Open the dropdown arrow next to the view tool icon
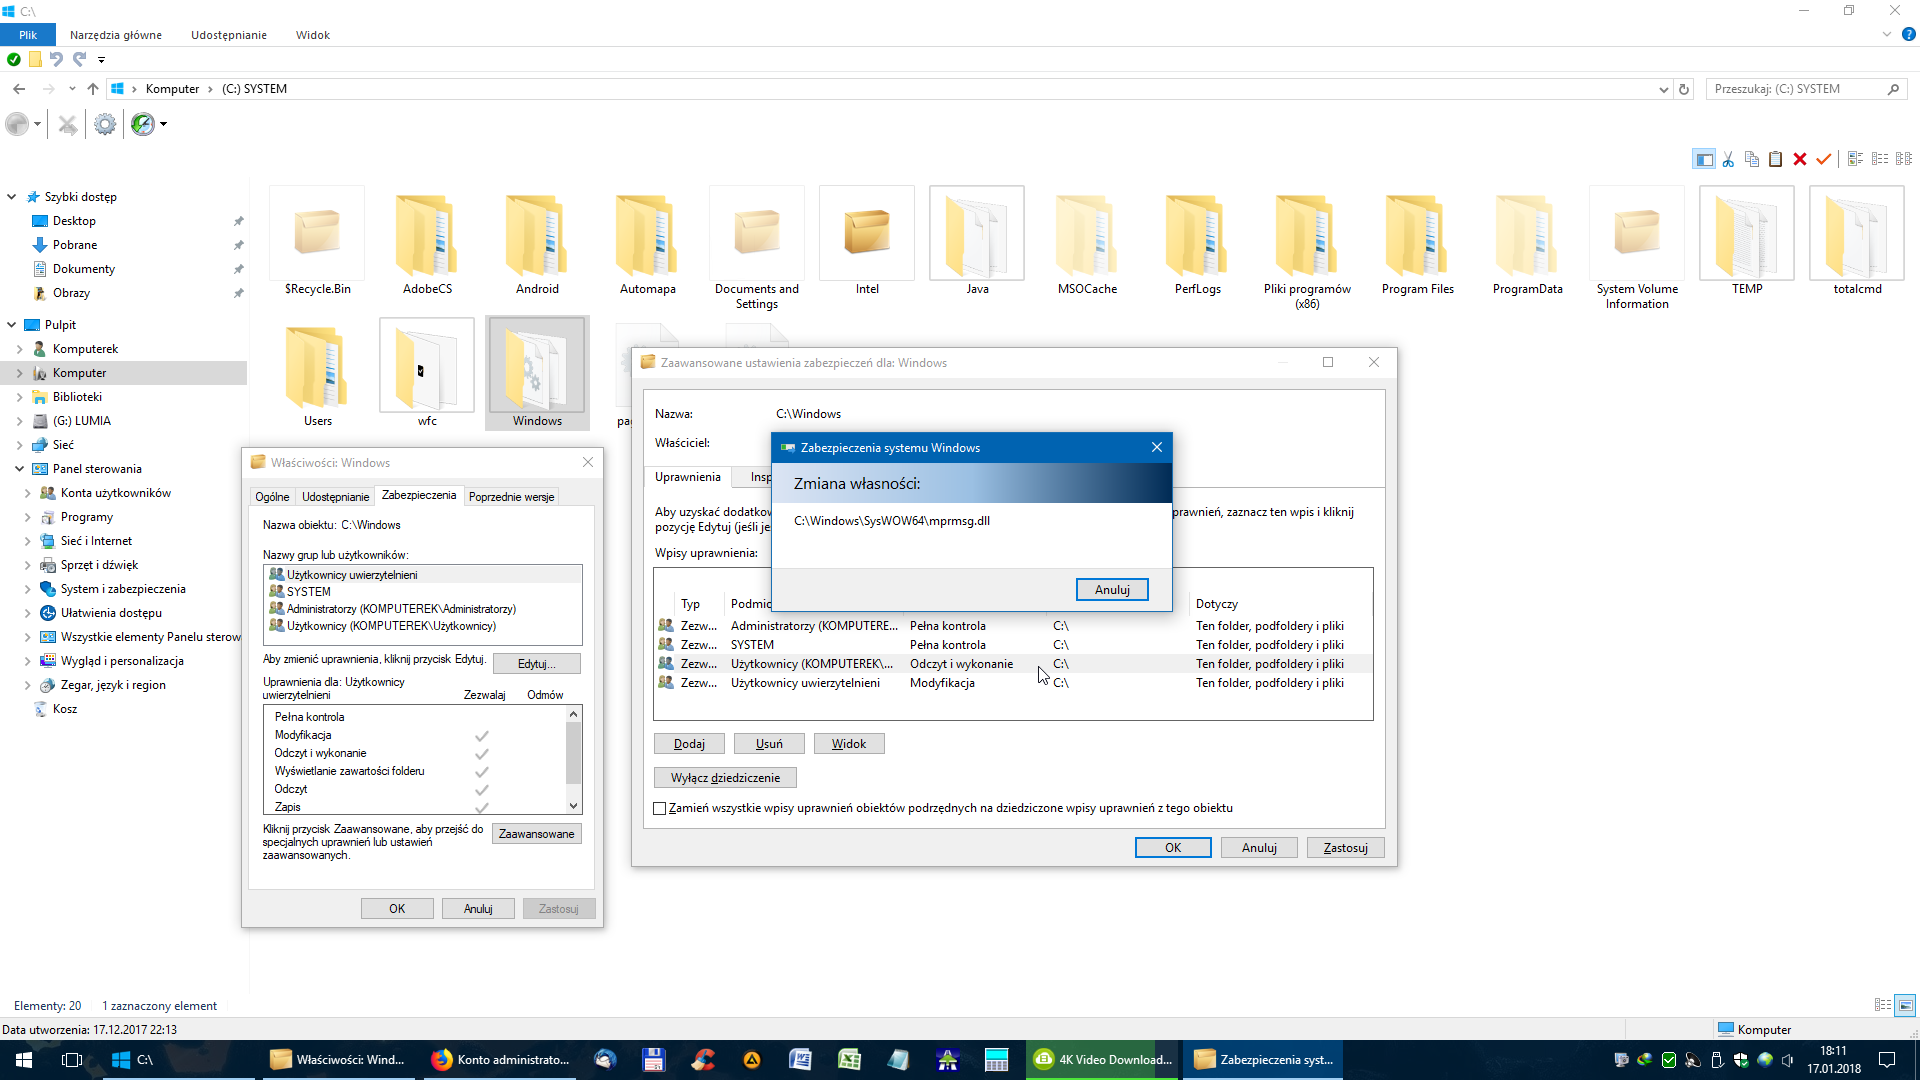This screenshot has height=1080, width=1920. click(x=163, y=124)
